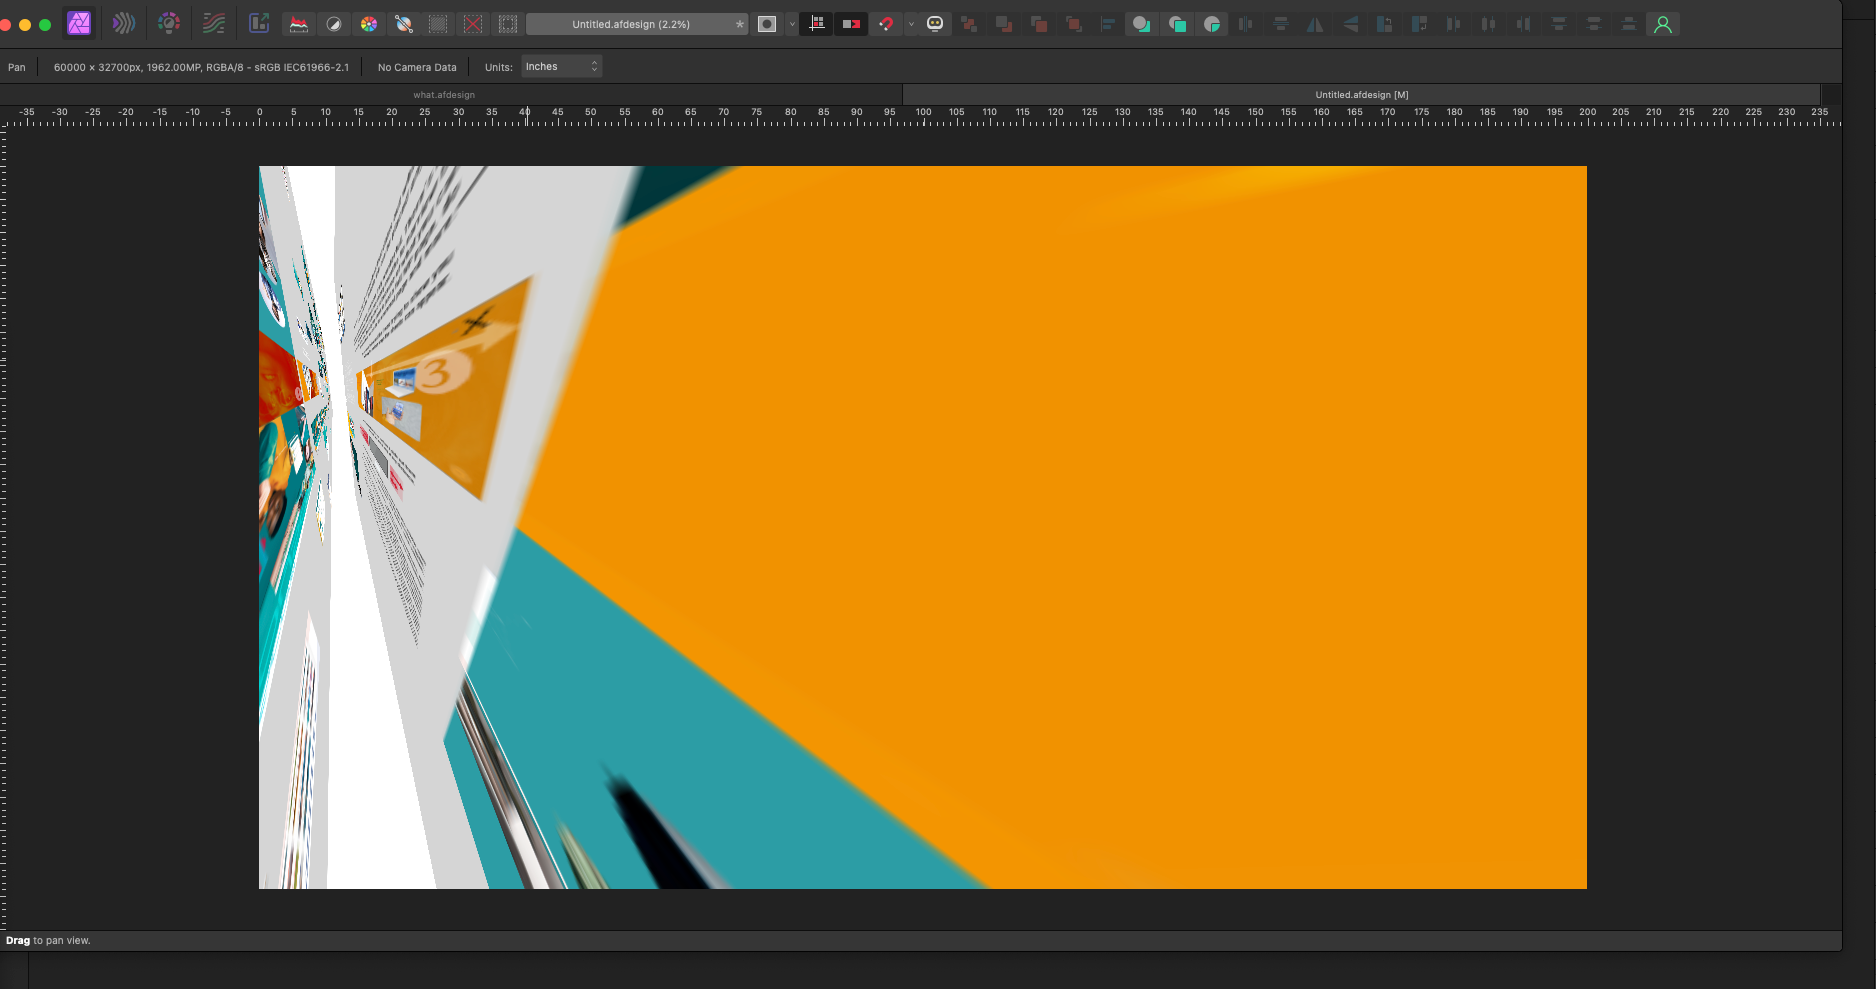Click Align Right icon
This screenshot has width=1876, height=989.
(x=1524, y=24)
